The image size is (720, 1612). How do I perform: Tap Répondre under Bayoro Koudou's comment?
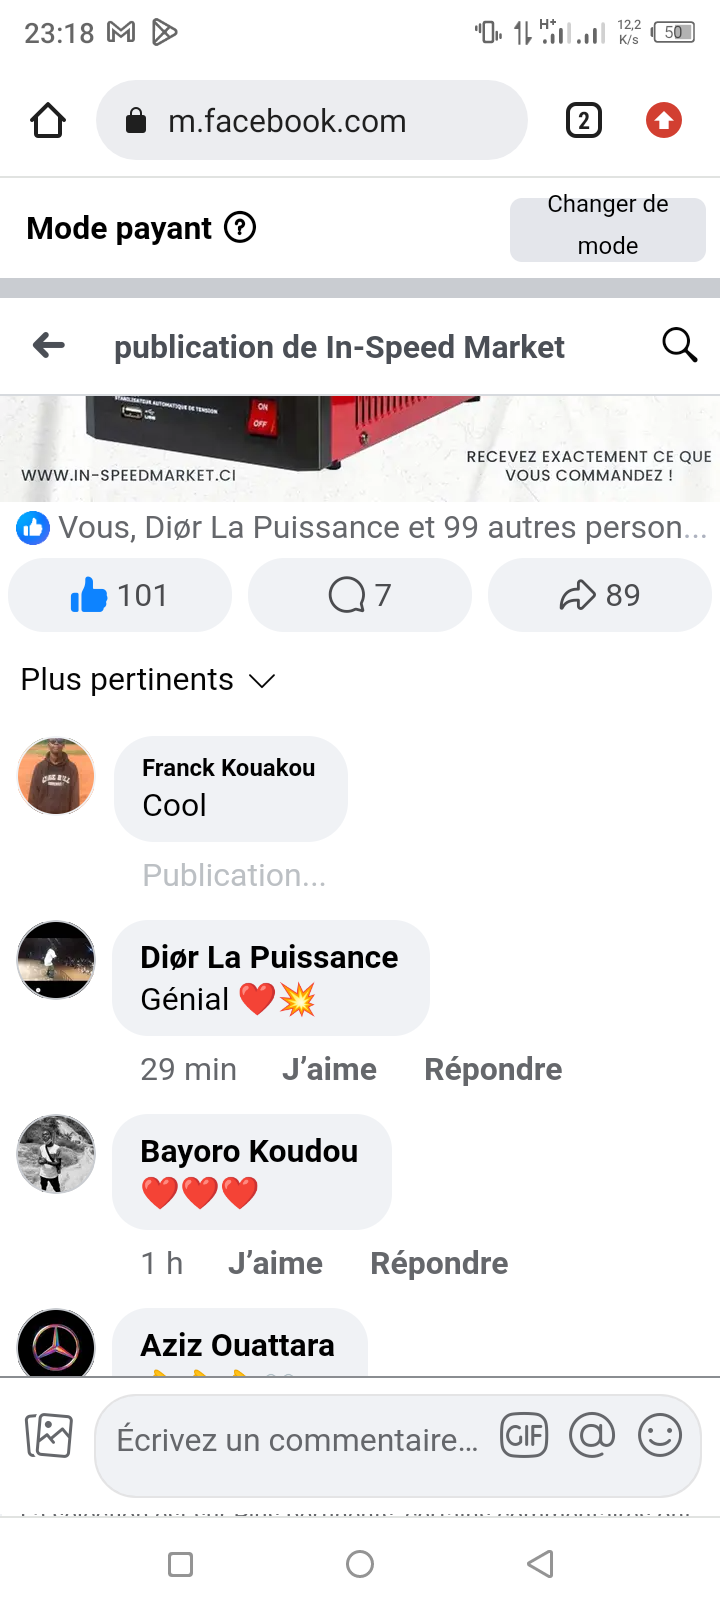click(x=439, y=1263)
